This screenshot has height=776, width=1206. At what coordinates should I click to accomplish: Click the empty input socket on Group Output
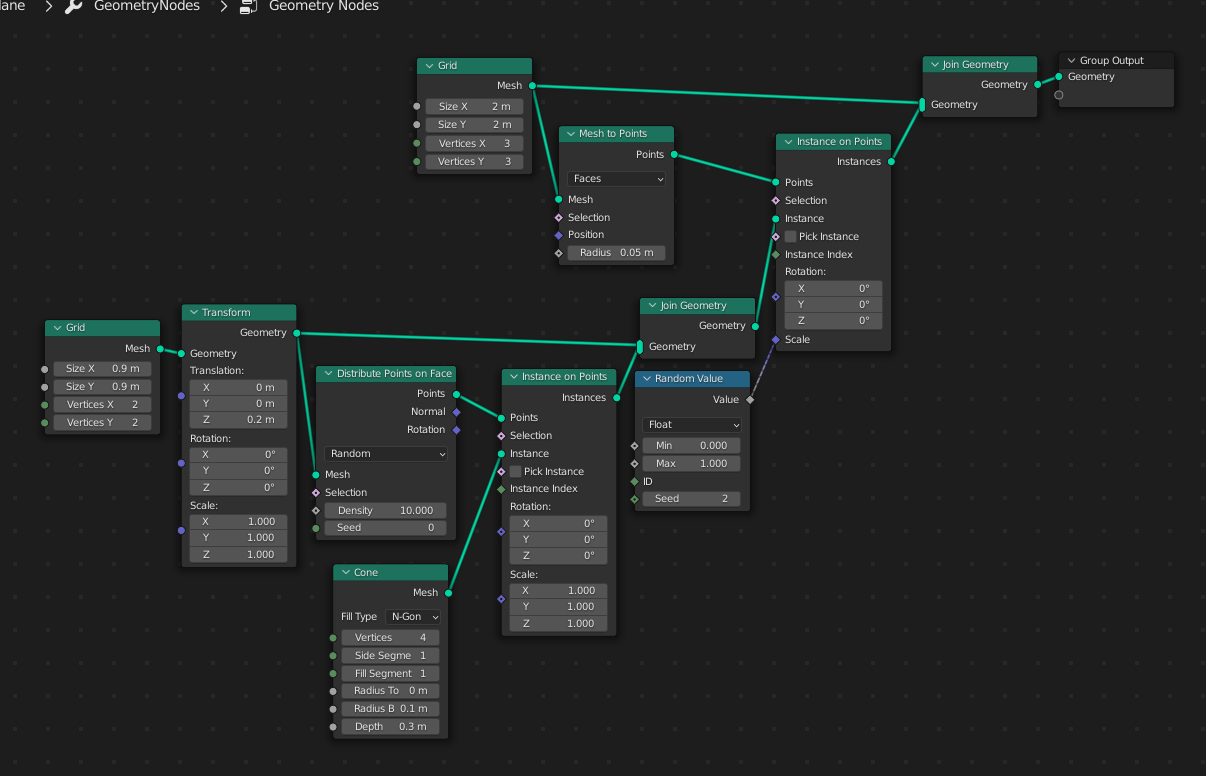pyautogui.click(x=1059, y=95)
